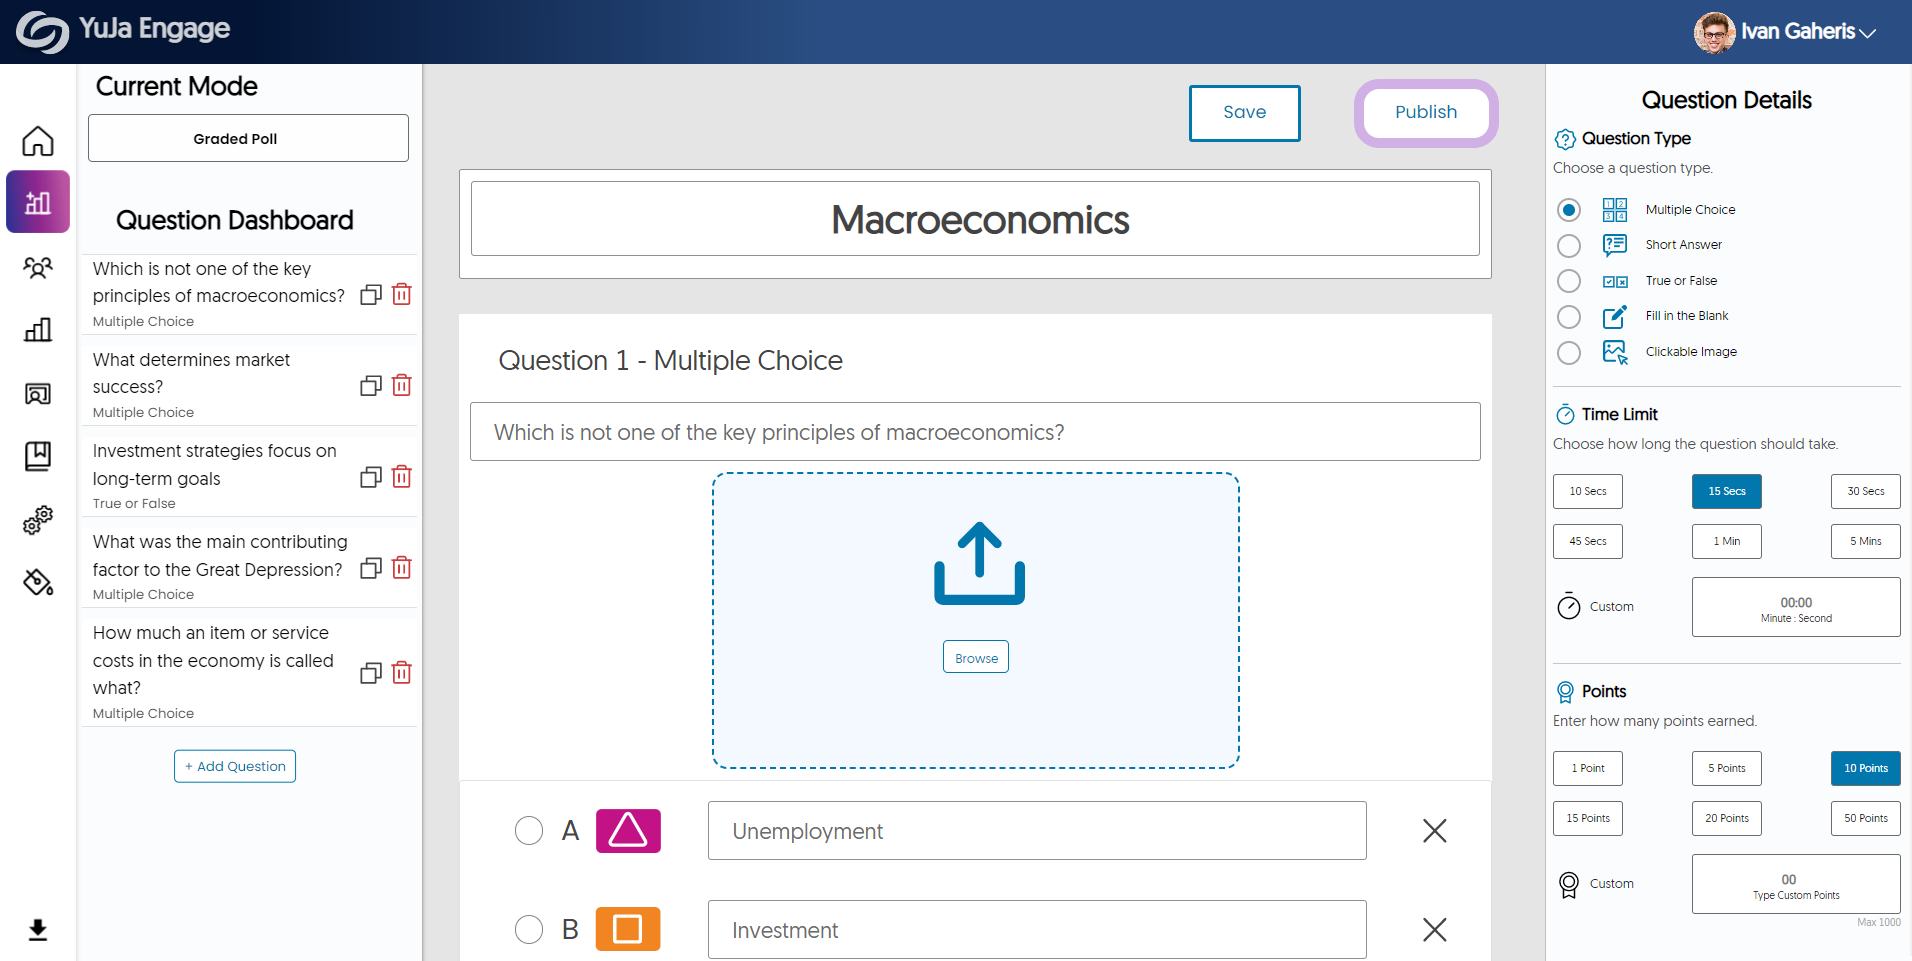Click the upload arrow icon in image dropzone

click(979, 563)
